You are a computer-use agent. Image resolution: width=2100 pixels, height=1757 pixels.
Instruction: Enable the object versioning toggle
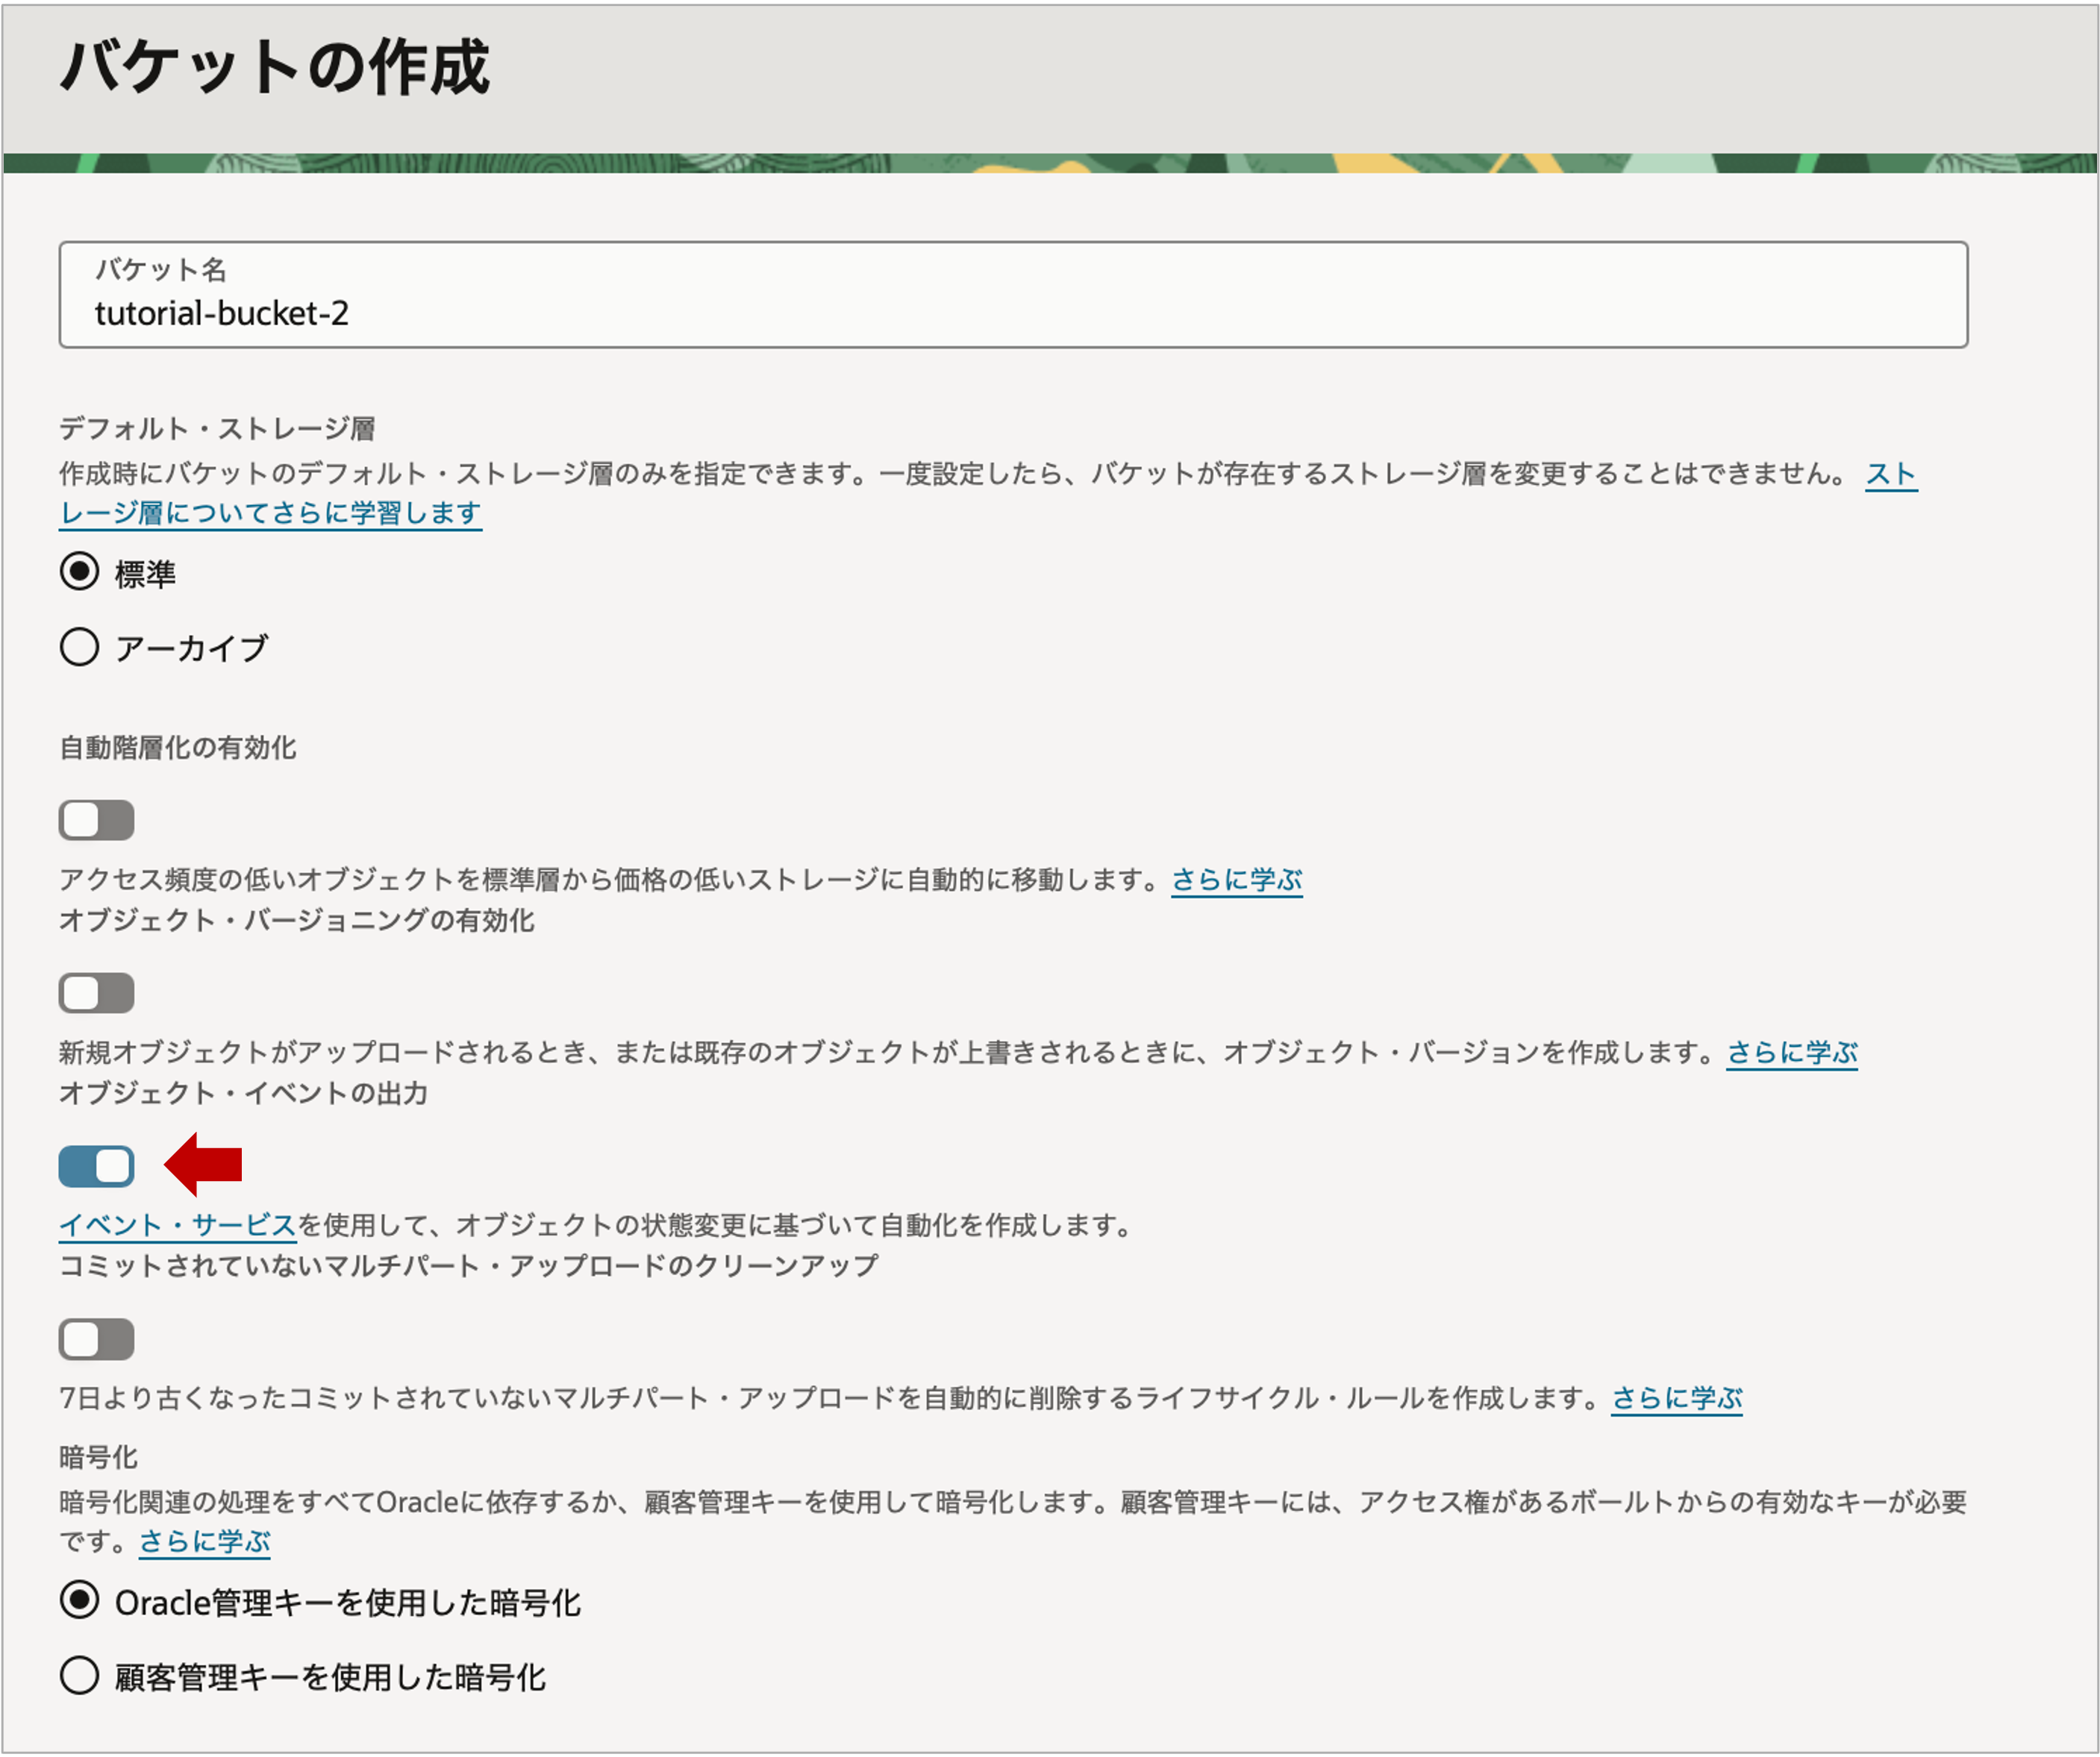point(96,993)
